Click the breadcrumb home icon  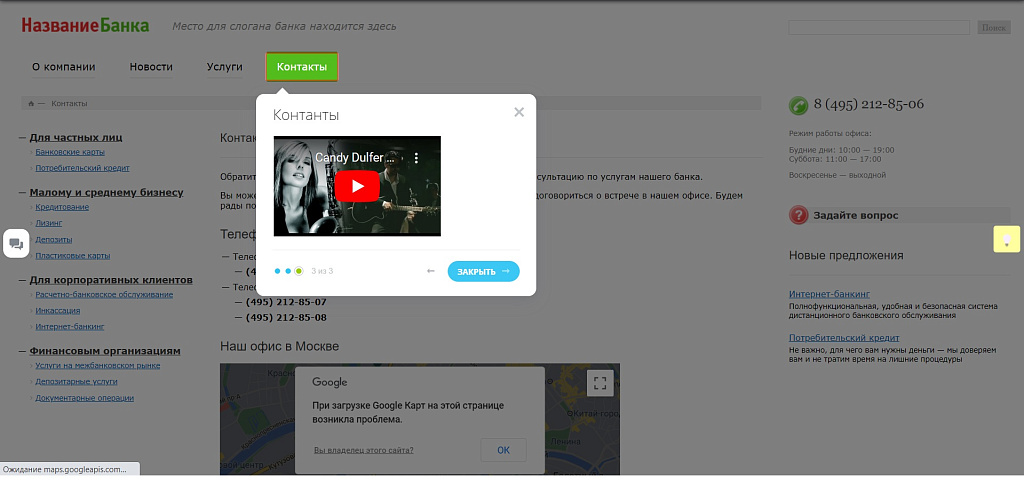(x=31, y=103)
